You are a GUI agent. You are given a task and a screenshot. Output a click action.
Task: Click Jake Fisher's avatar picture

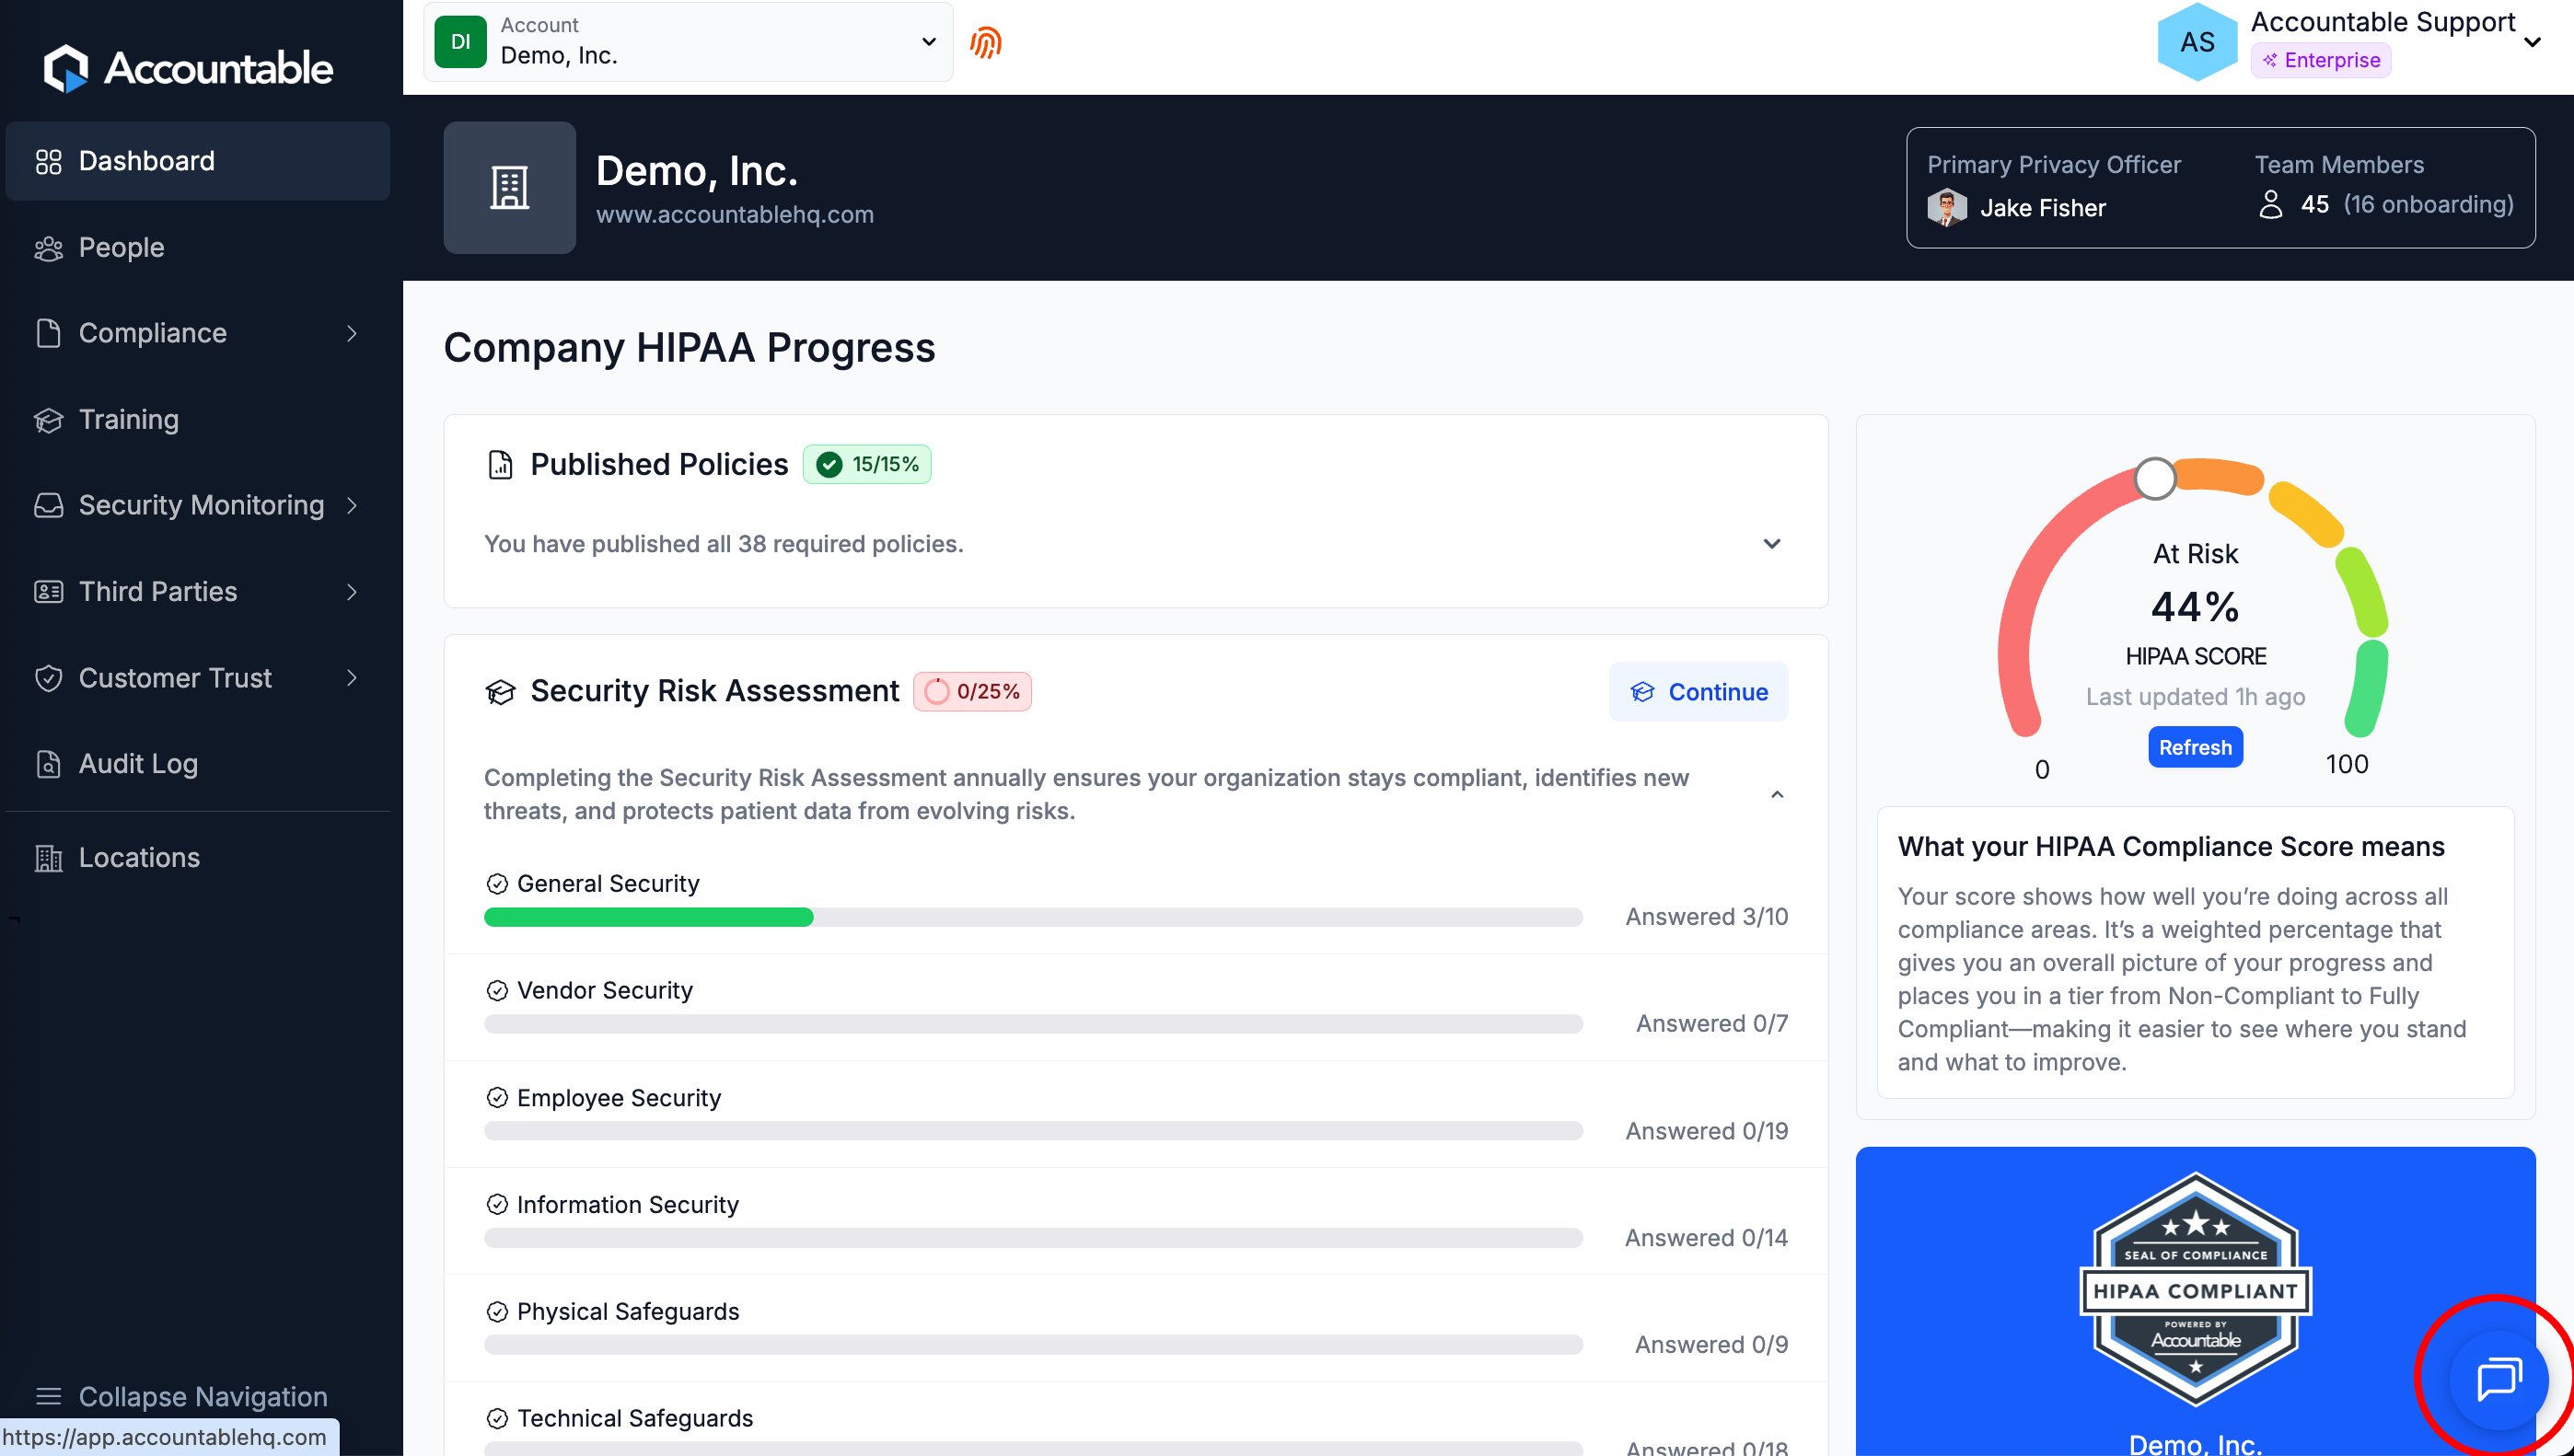pyautogui.click(x=1946, y=207)
